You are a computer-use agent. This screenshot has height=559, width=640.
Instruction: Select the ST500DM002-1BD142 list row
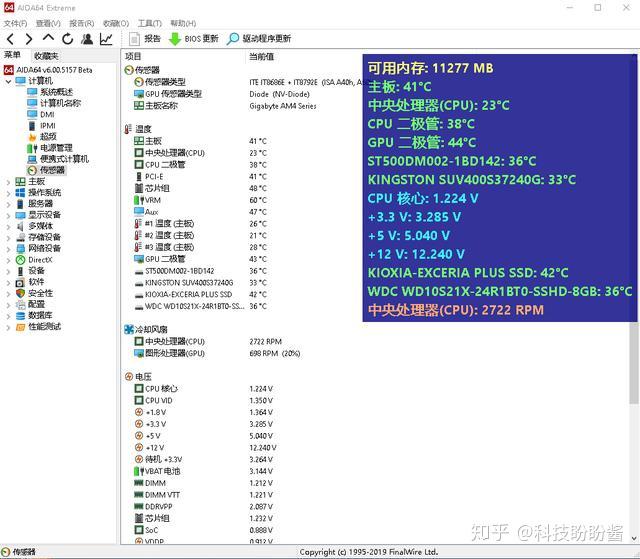pyautogui.click(x=200, y=271)
